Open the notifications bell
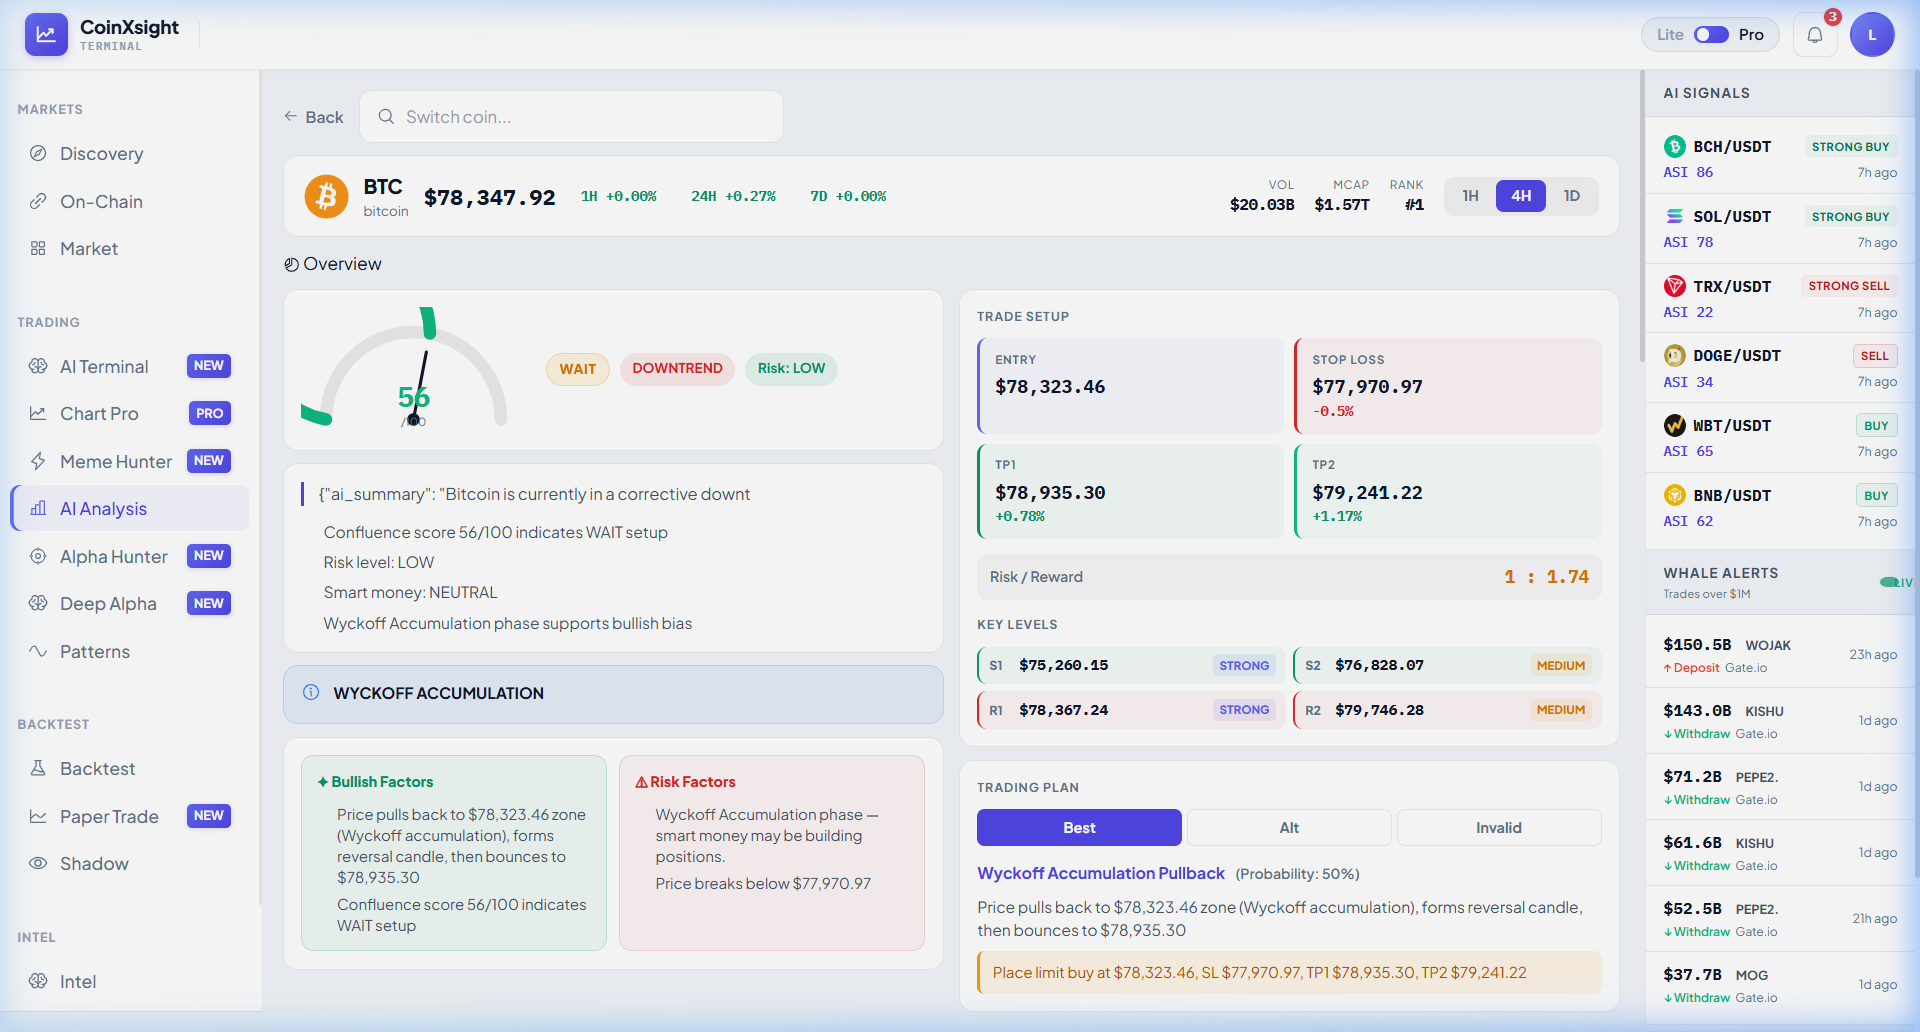The image size is (1920, 1032). pos(1814,35)
